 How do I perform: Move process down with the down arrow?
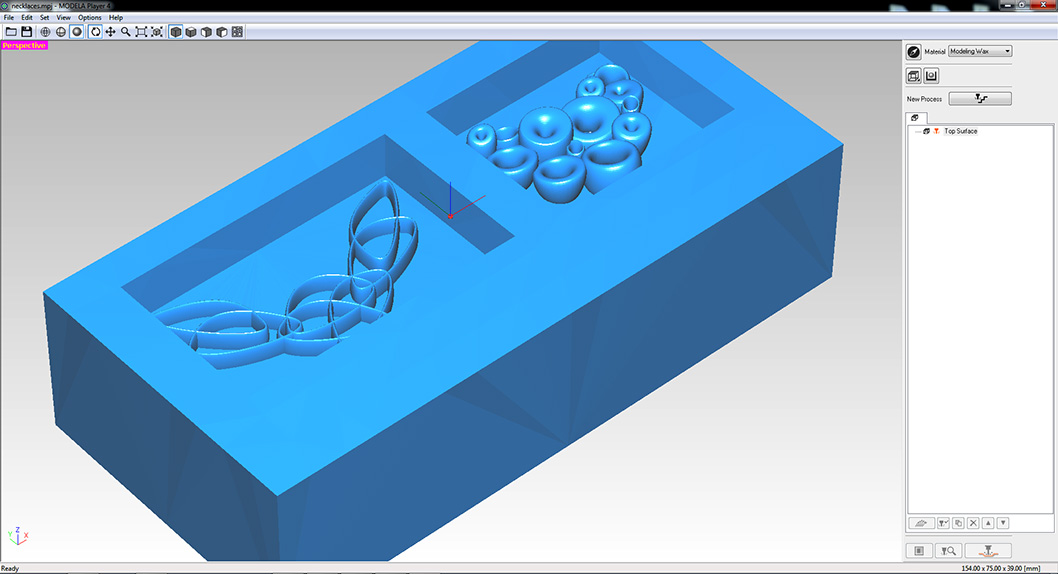pyautogui.click(x=1003, y=523)
